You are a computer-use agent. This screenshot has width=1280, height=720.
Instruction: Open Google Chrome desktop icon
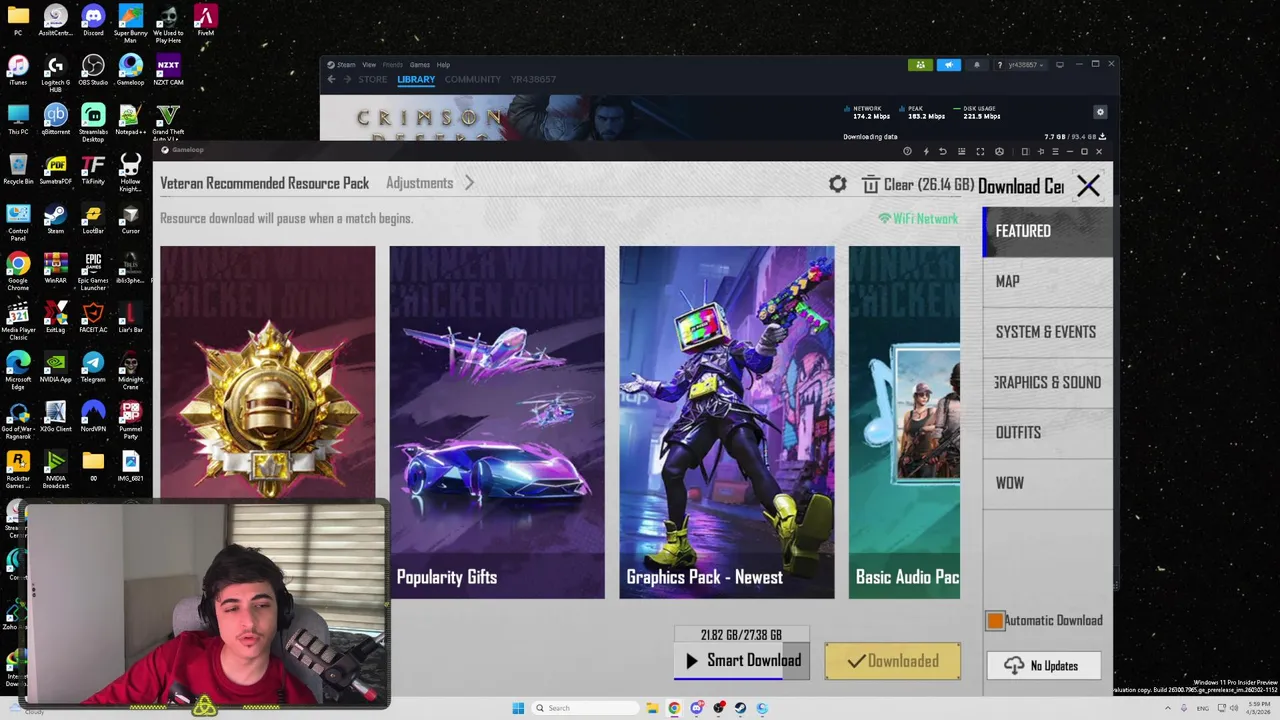point(18,270)
